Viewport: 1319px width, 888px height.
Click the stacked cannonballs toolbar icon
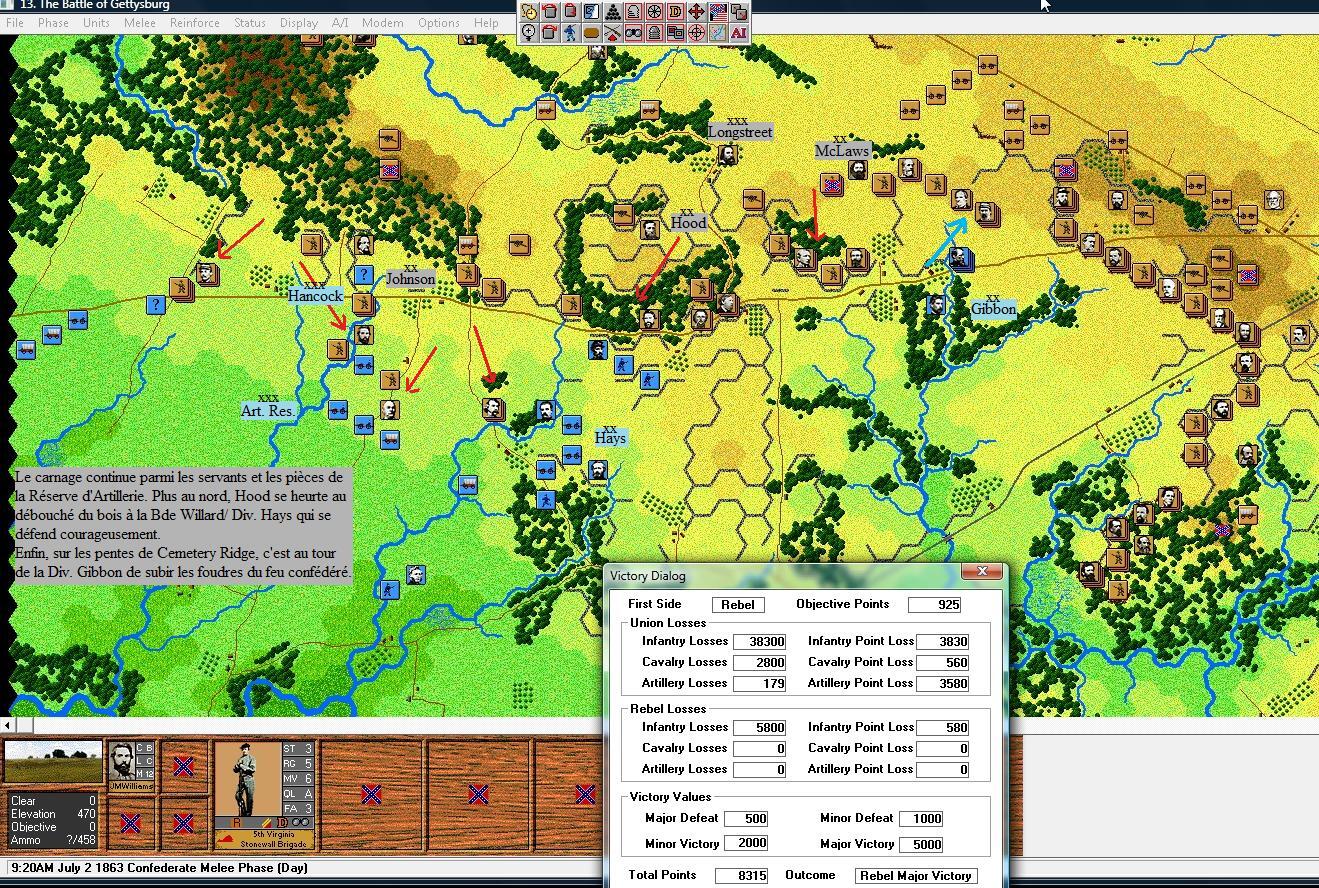point(612,12)
